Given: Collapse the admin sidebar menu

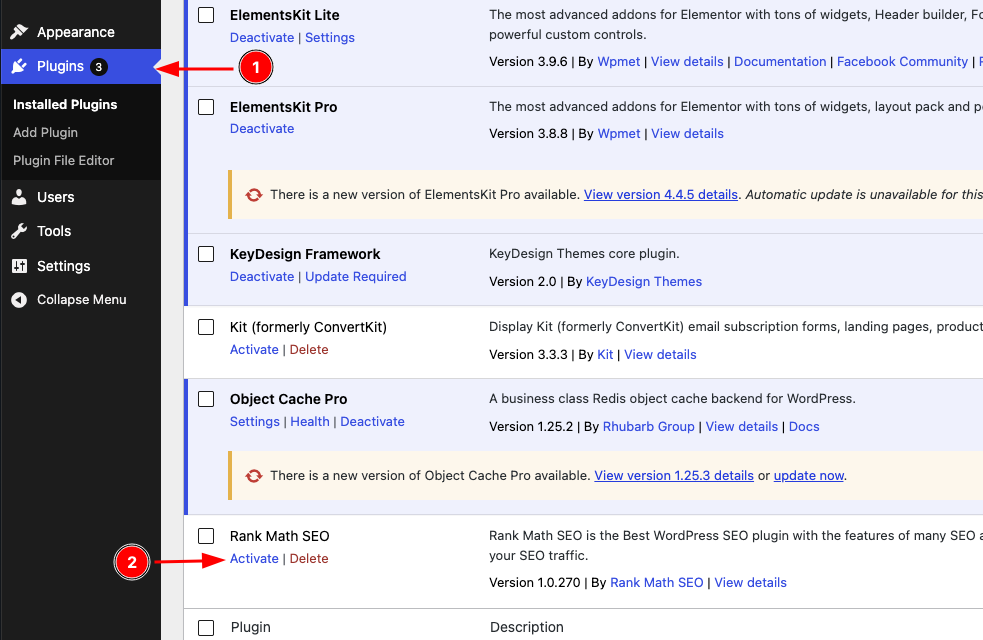Looking at the screenshot, I should [80, 300].
